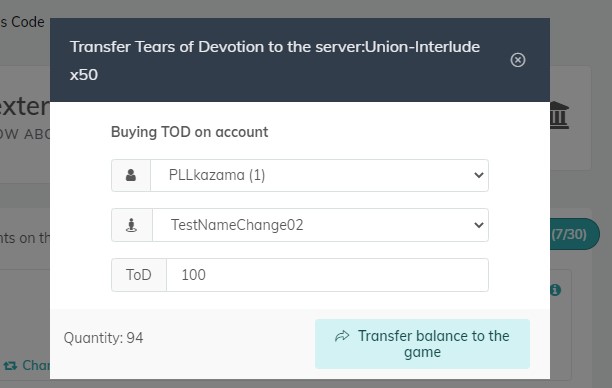Click the (7/30) teal badge button
The width and height of the screenshot is (612, 388).
point(575,234)
